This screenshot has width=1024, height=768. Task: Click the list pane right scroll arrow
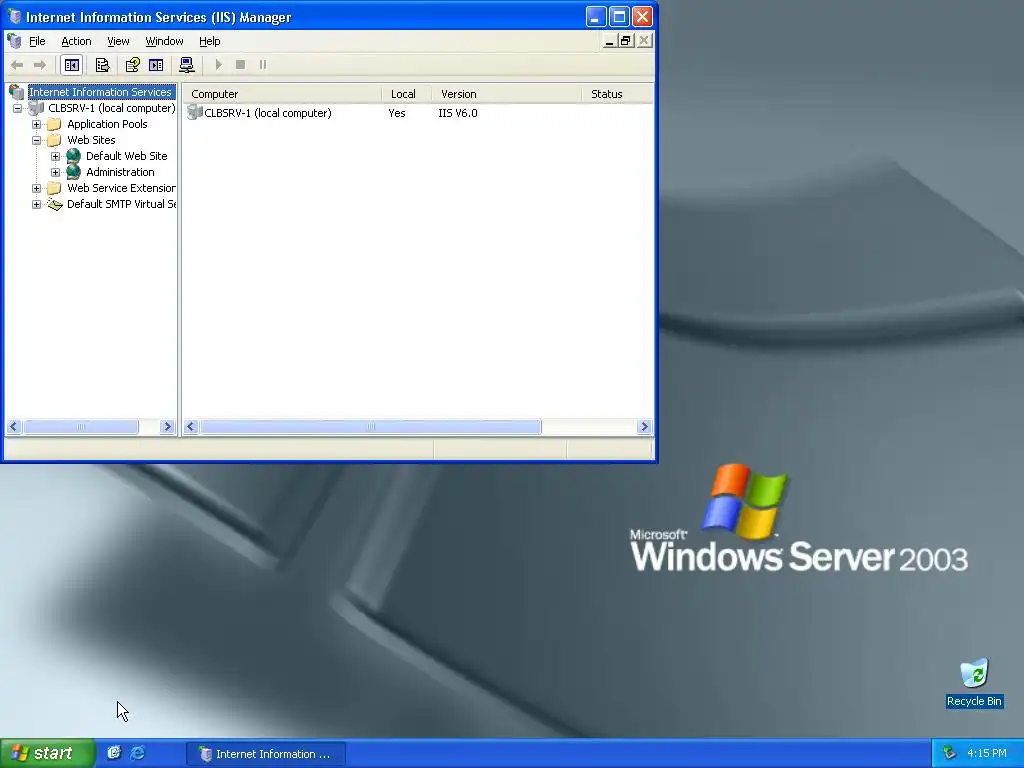[645, 426]
